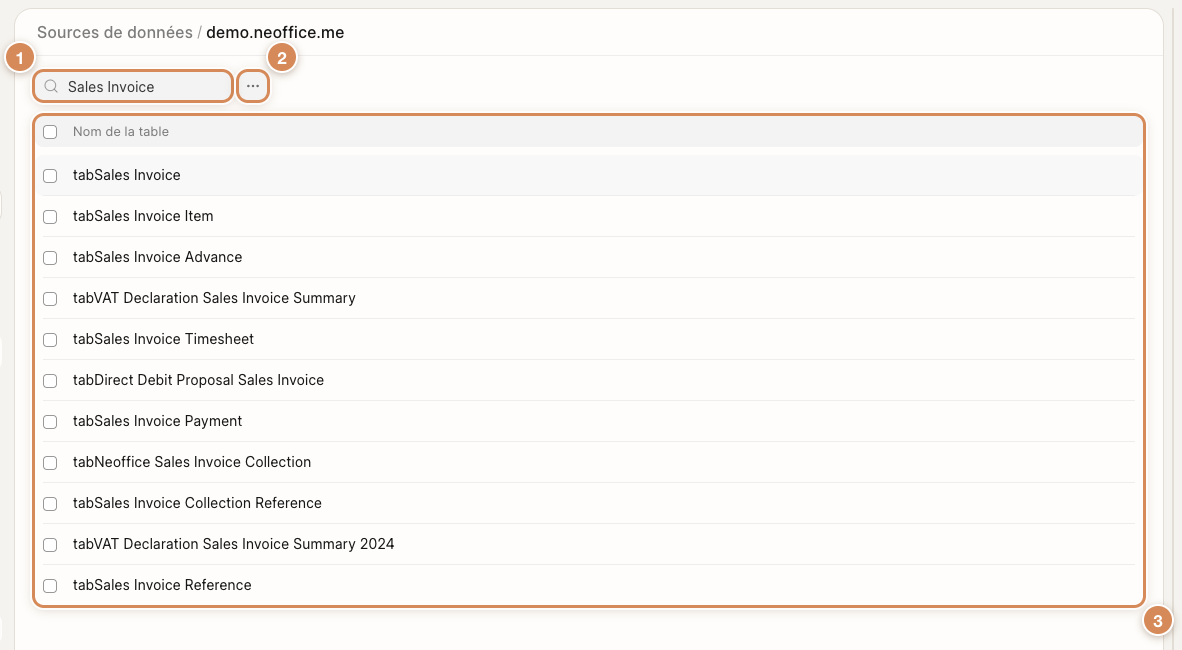This screenshot has height=650, width=1182.
Task: Open tabVAT Declaration Sales Invoice Summary 2024
Action: tap(234, 544)
